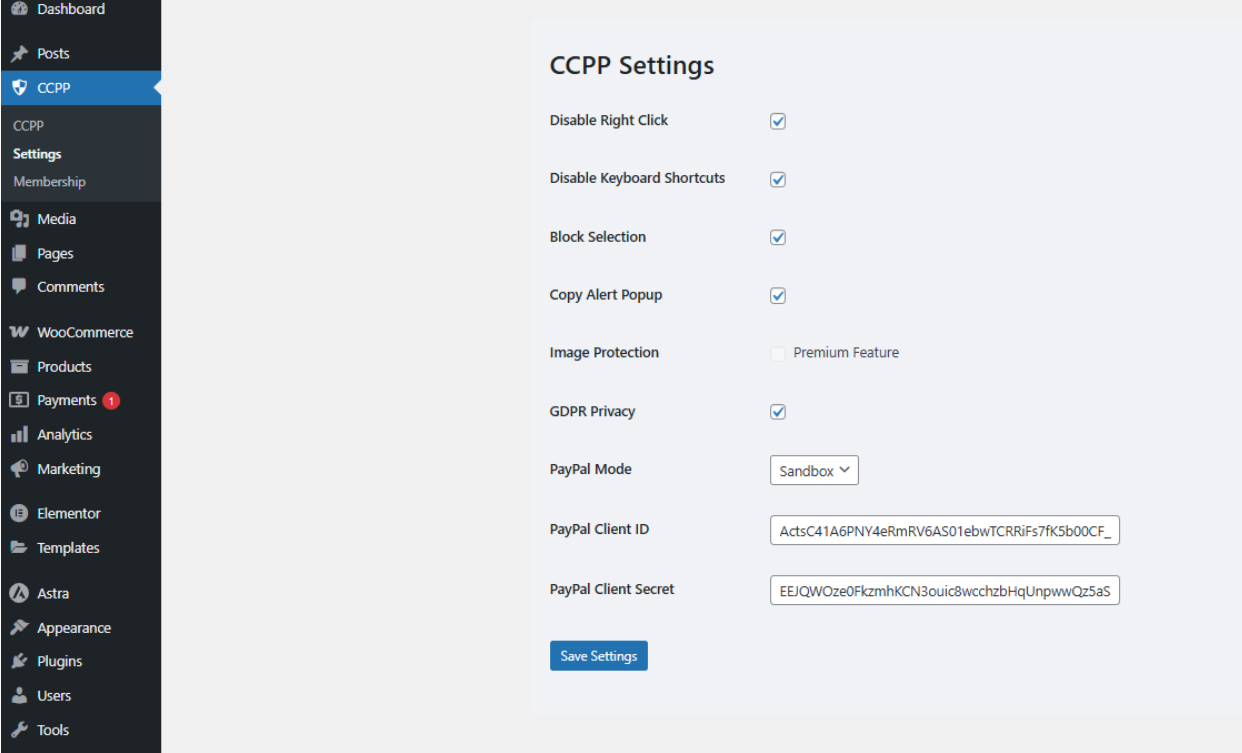Click the GDPR Privacy label
This screenshot has width=1242, height=753.
pos(592,411)
